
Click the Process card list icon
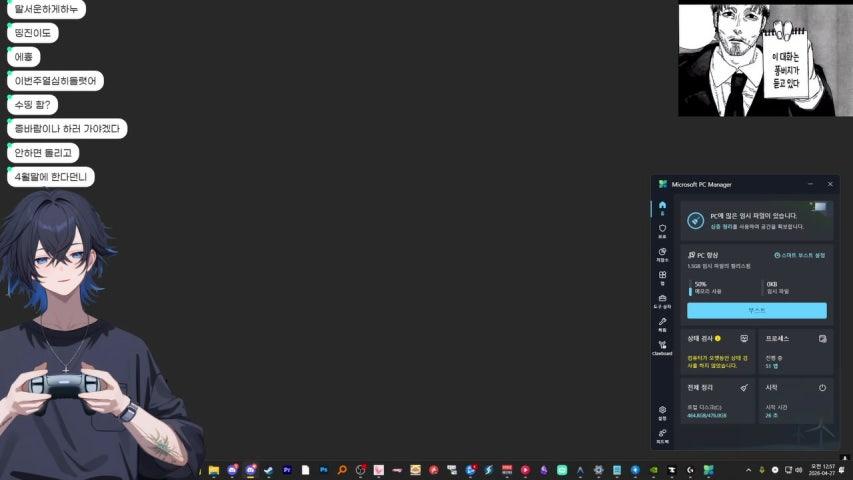[x=822, y=339]
